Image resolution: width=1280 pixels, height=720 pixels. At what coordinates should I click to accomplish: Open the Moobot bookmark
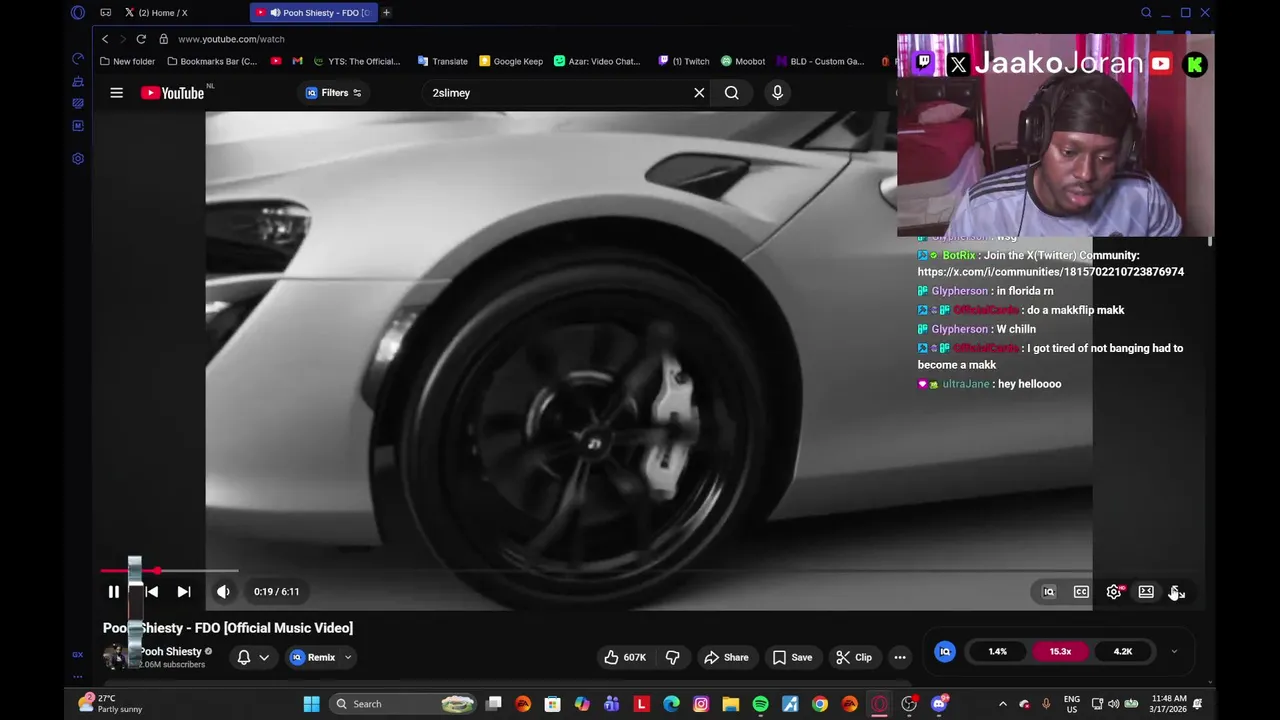pyautogui.click(x=743, y=61)
